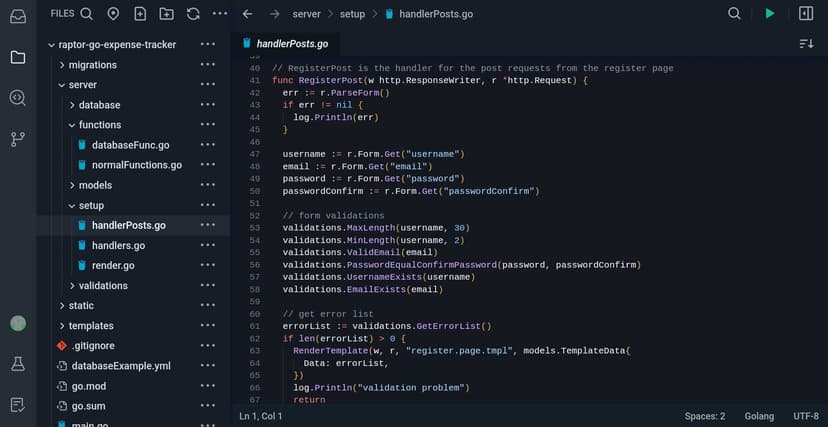
Task: Click the handlerPosts.go breadcrumb segment
Action: [x=436, y=14]
